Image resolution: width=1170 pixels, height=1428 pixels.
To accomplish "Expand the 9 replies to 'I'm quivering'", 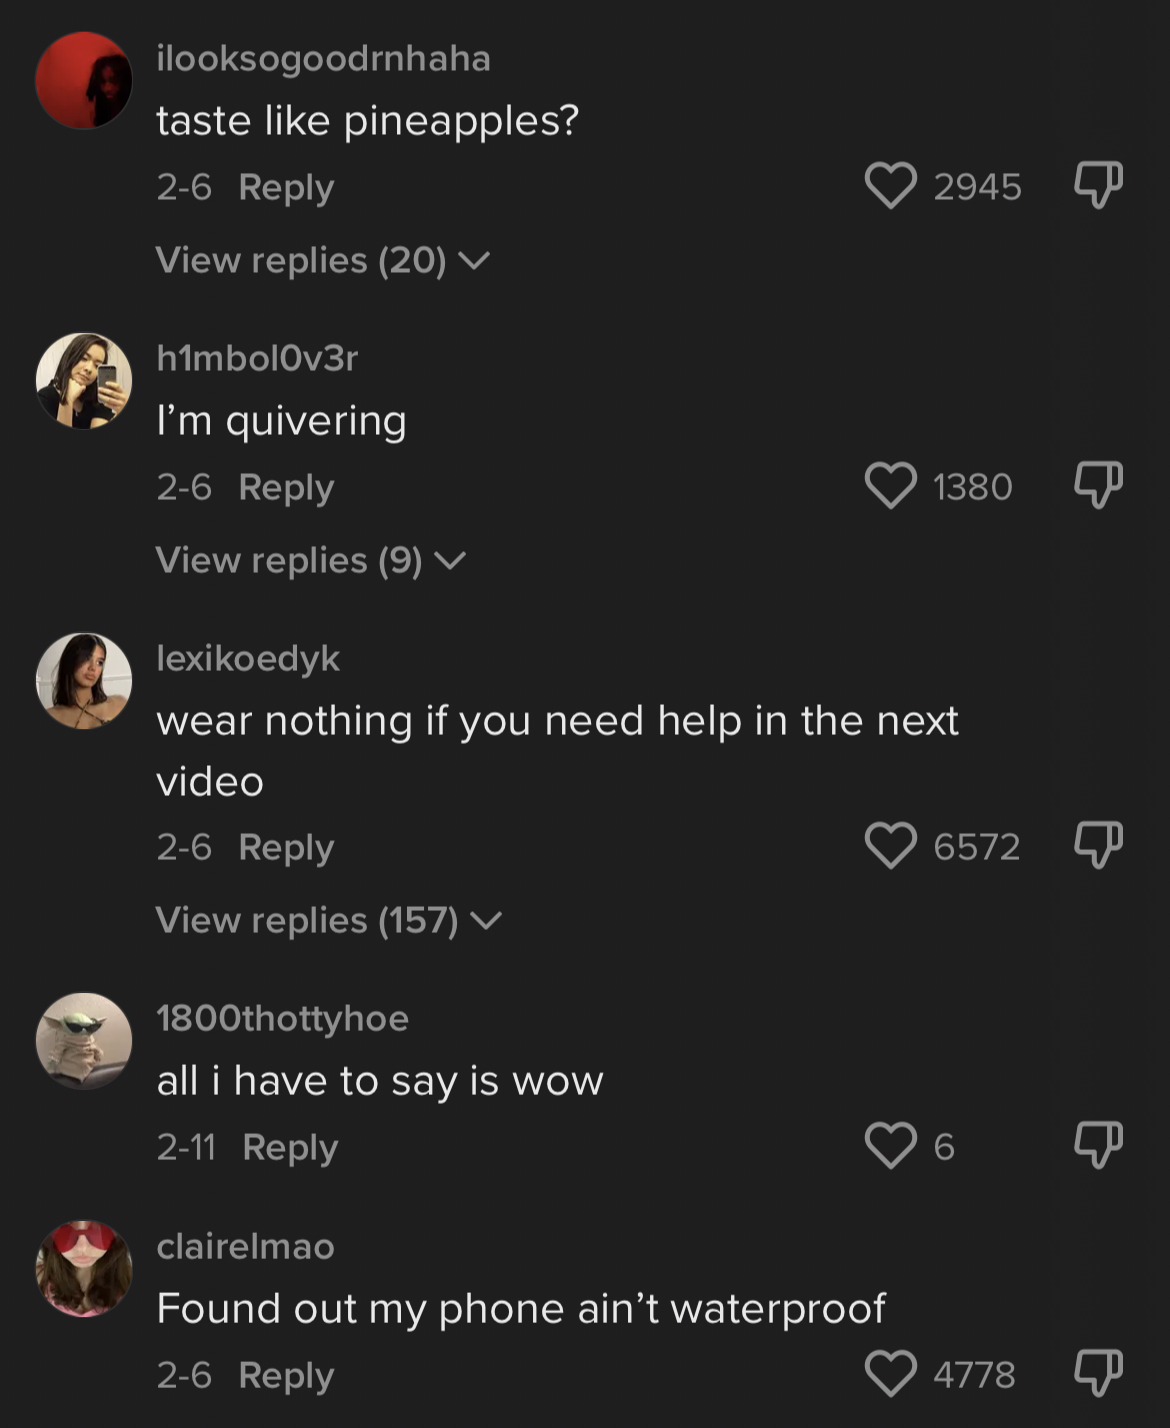I will (x=310, y=561).
